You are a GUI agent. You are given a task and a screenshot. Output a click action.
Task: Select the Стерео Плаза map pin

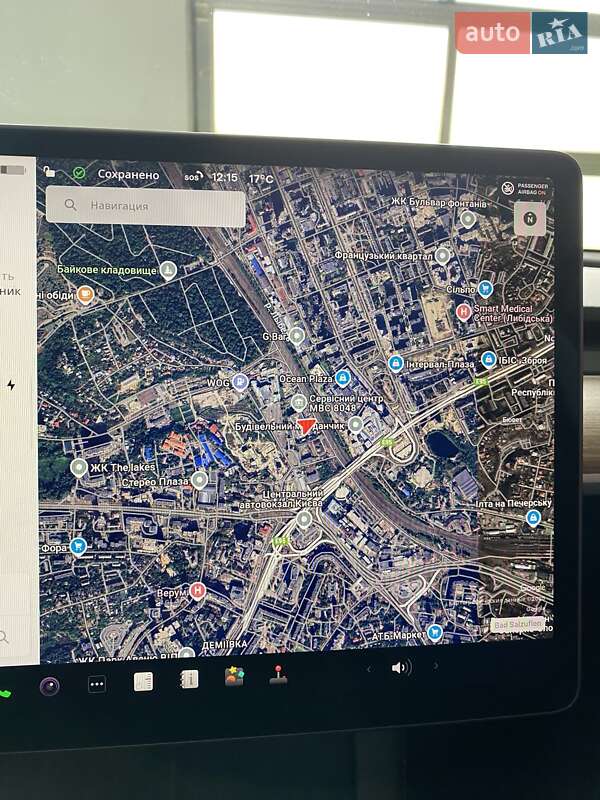pos(199,480)
